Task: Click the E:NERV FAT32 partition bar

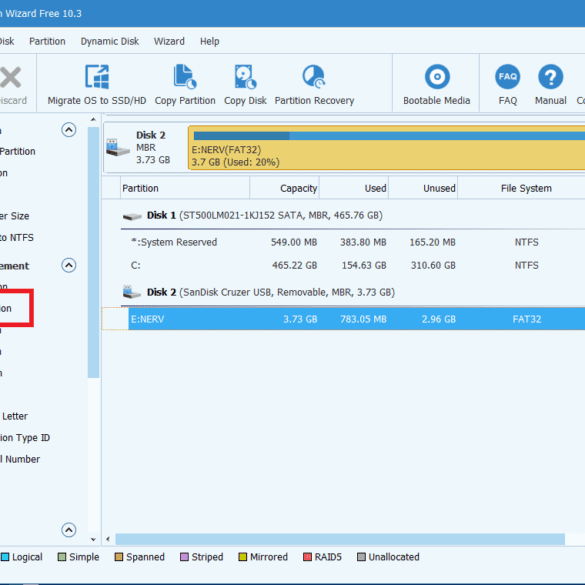Action: click(x=387, y=148)
